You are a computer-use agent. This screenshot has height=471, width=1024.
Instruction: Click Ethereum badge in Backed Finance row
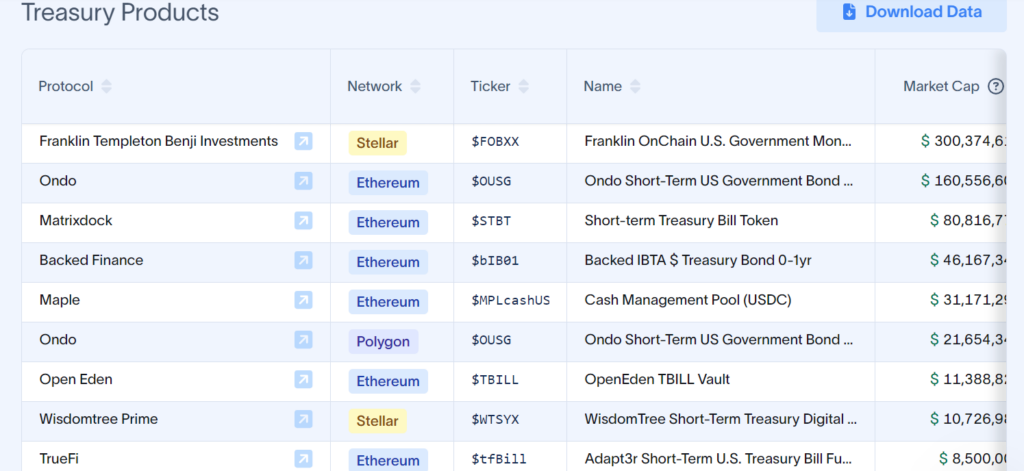[388, 263]
